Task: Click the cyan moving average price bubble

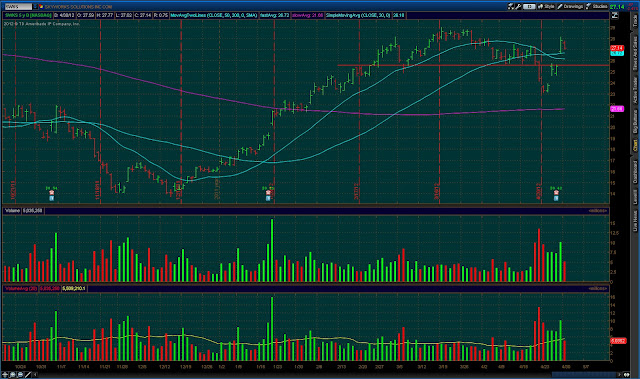Action: point(617,53)
